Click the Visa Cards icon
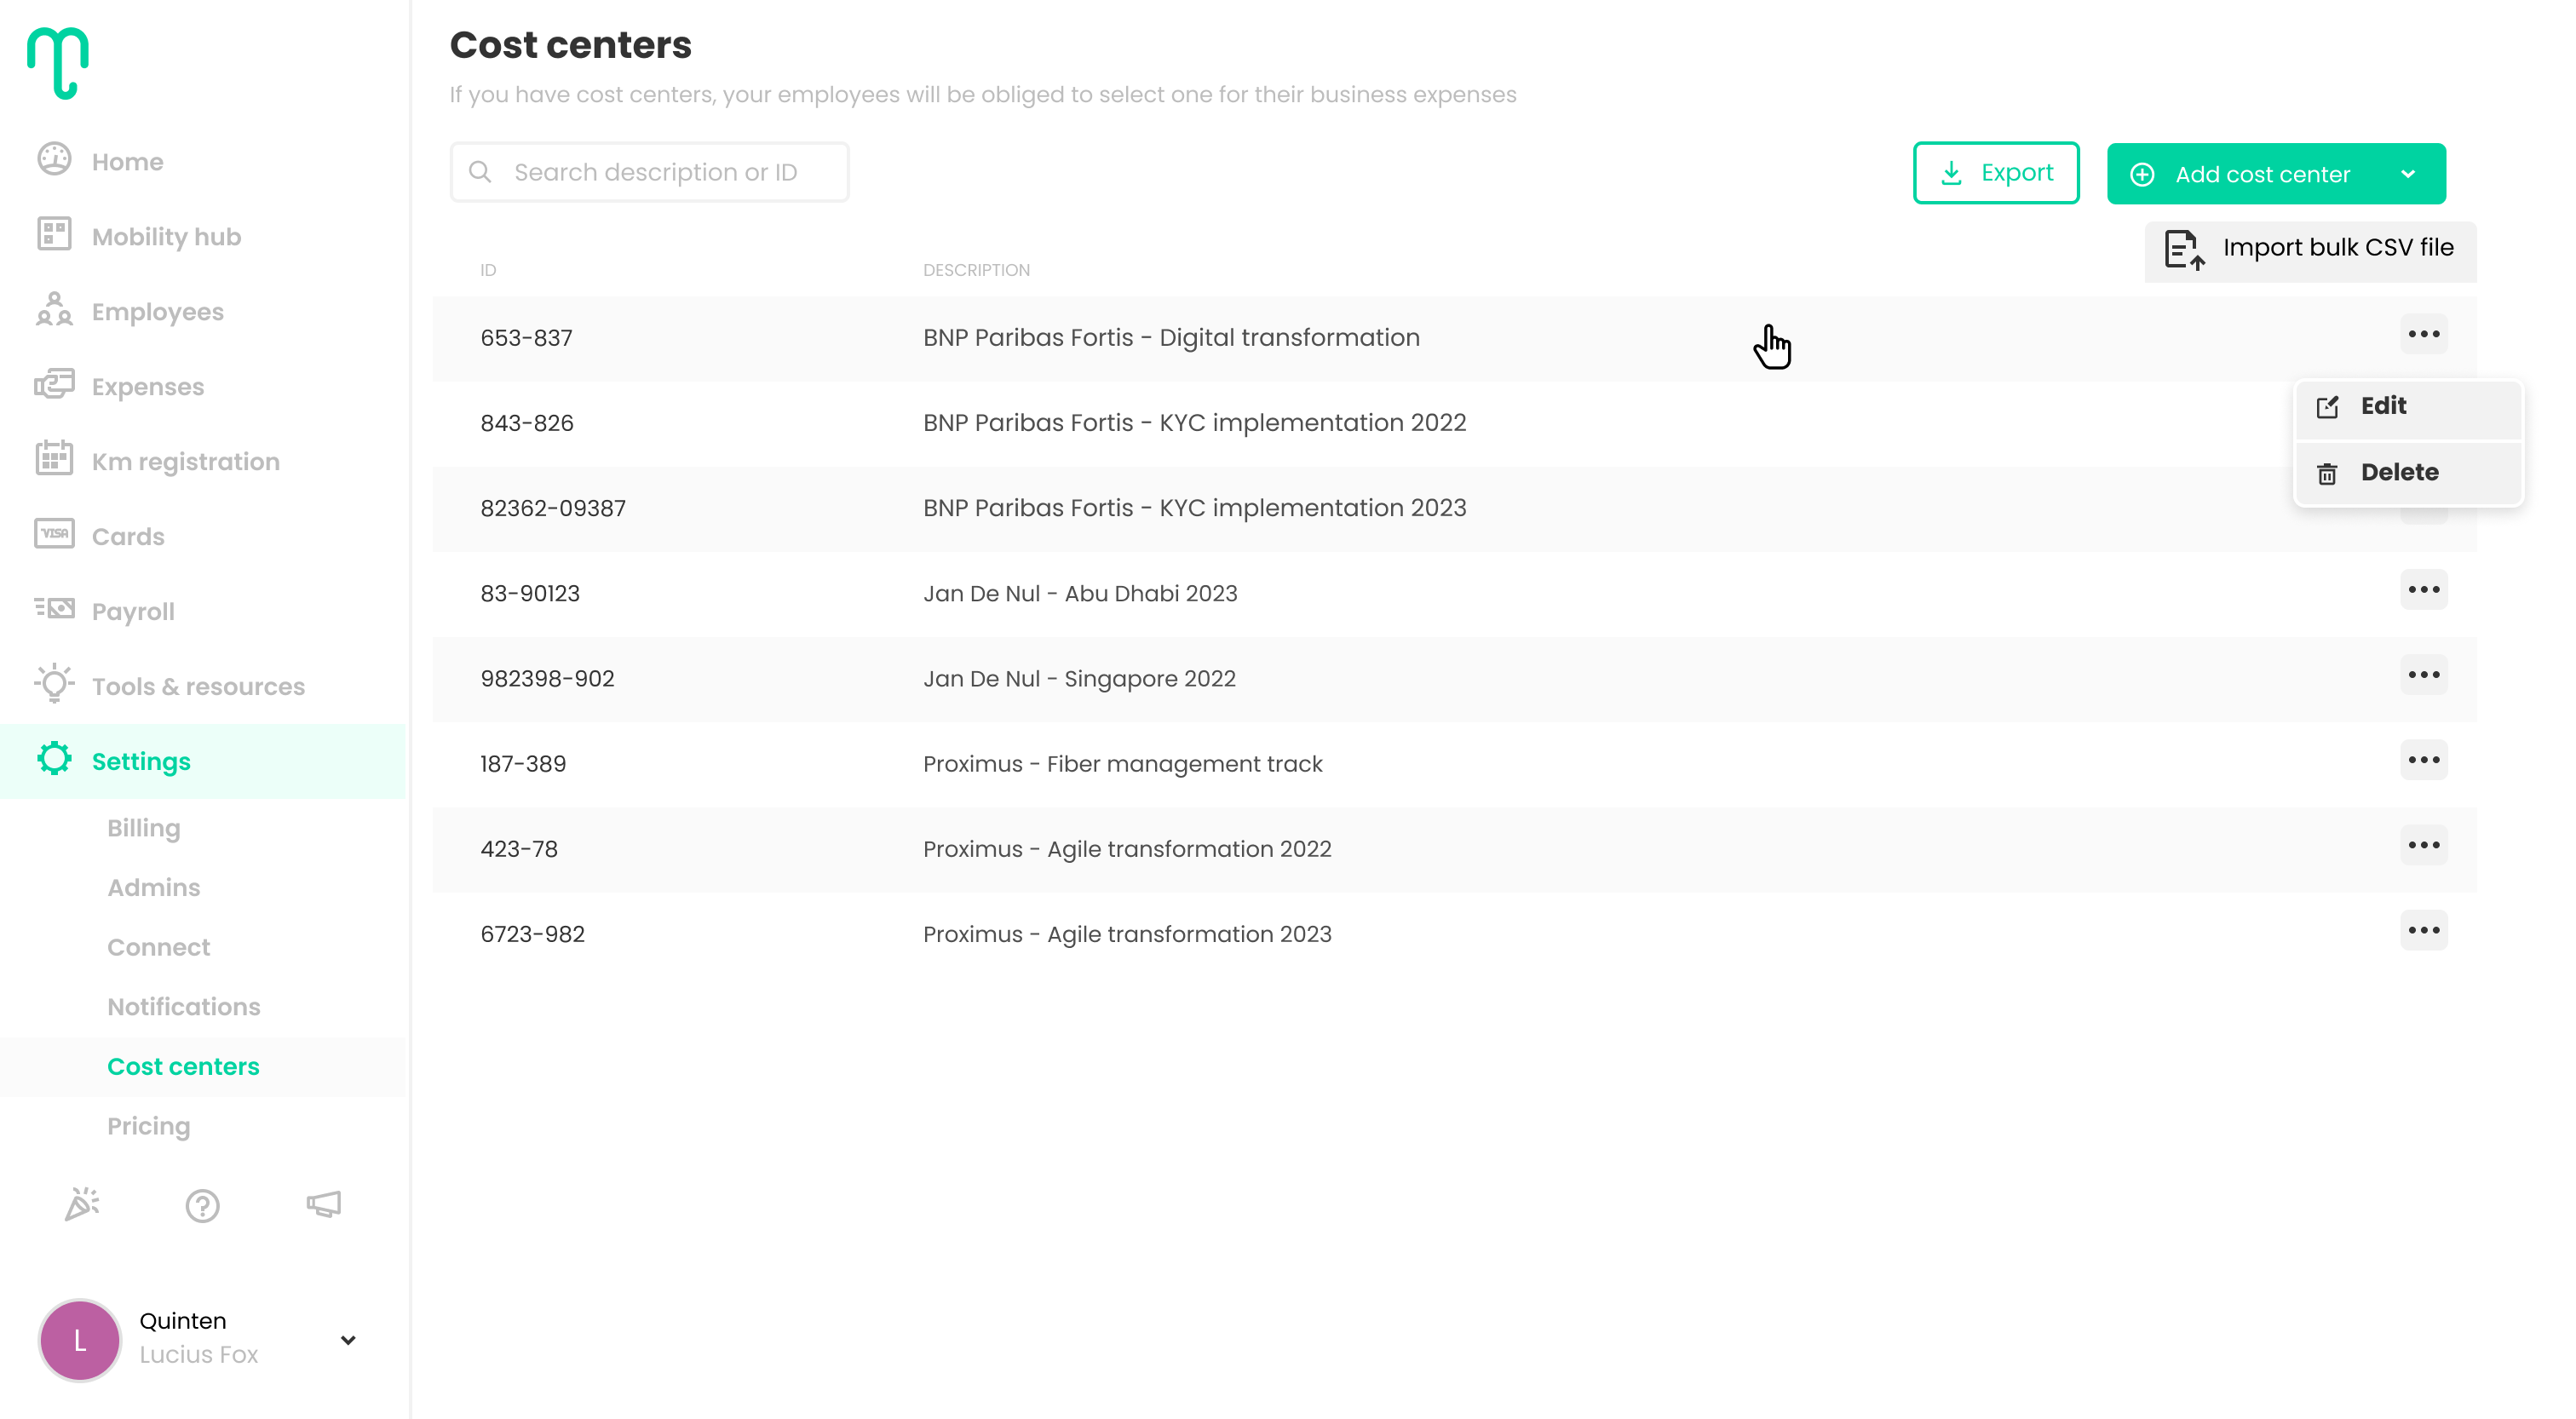 click(54, 535)
